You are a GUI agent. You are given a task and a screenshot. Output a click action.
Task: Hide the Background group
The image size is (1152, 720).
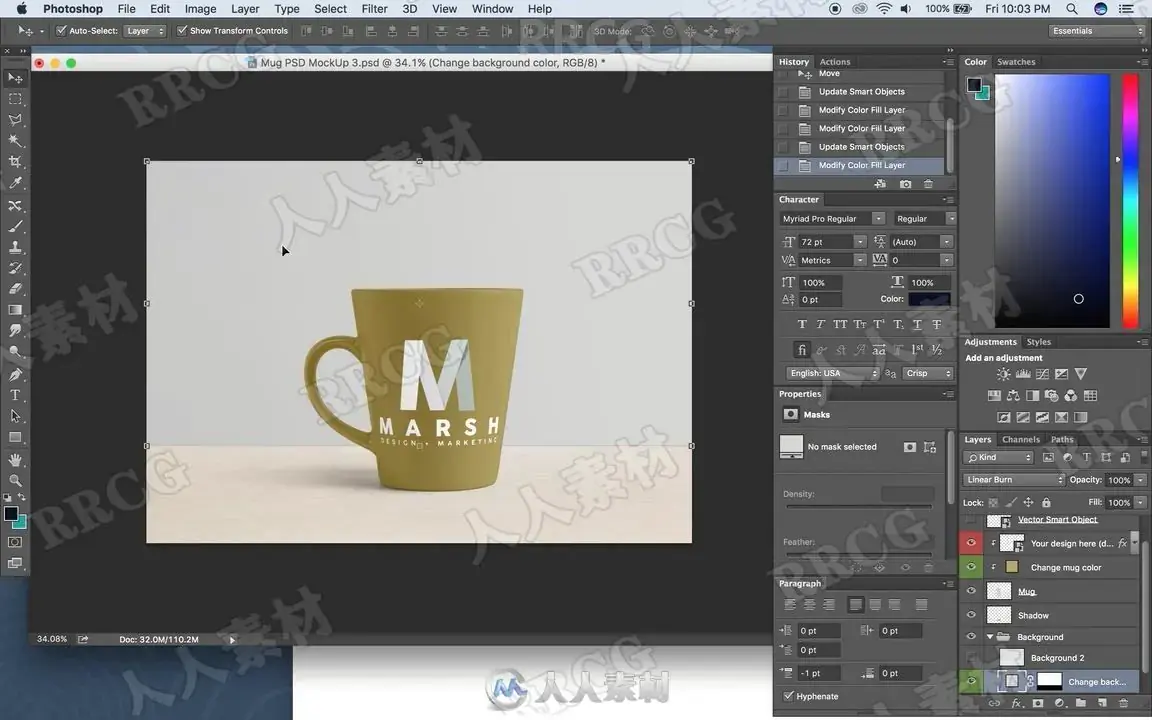971,636
